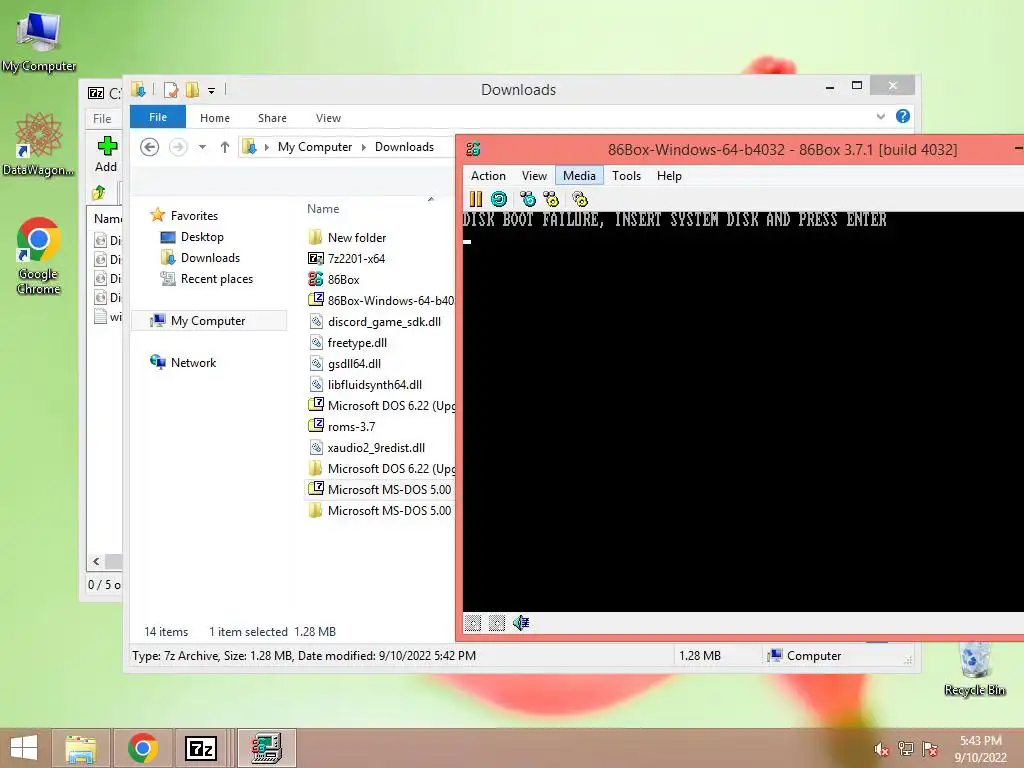The width and height of the screenshot is (1024, 768).
Task: Select the 86Box application file
Action: [343, 280]
